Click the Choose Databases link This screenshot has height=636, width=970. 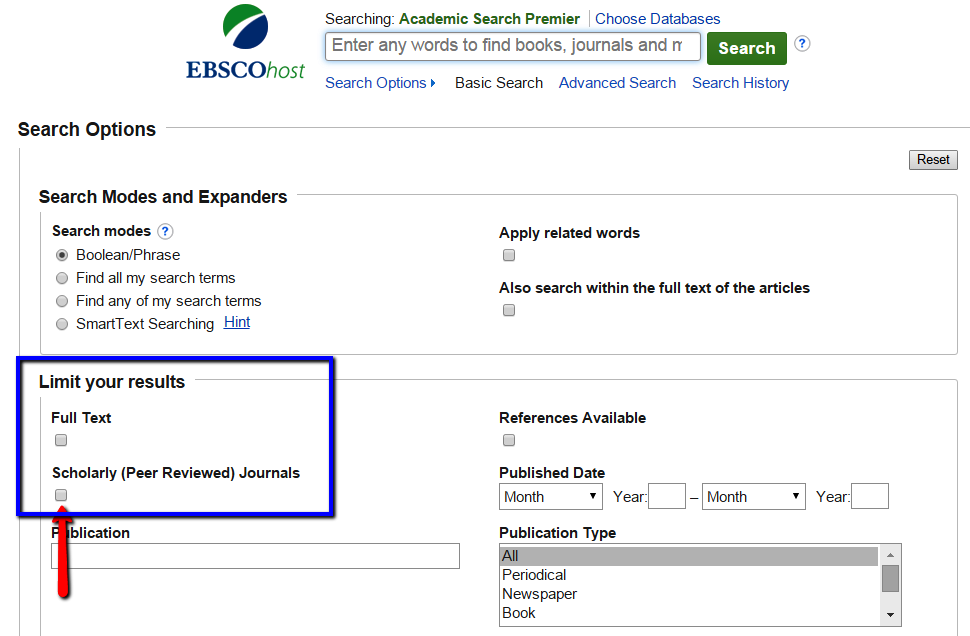point(657,18)
